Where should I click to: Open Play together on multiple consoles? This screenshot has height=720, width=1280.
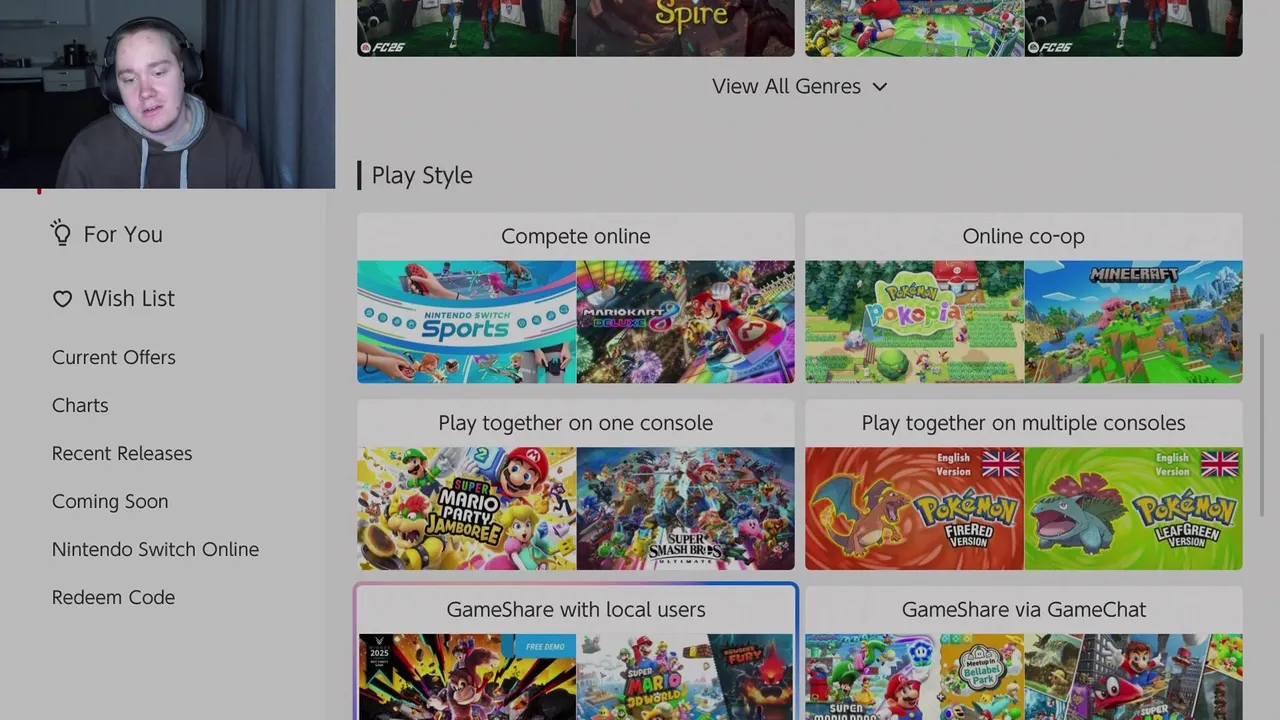coord(1024,485)
